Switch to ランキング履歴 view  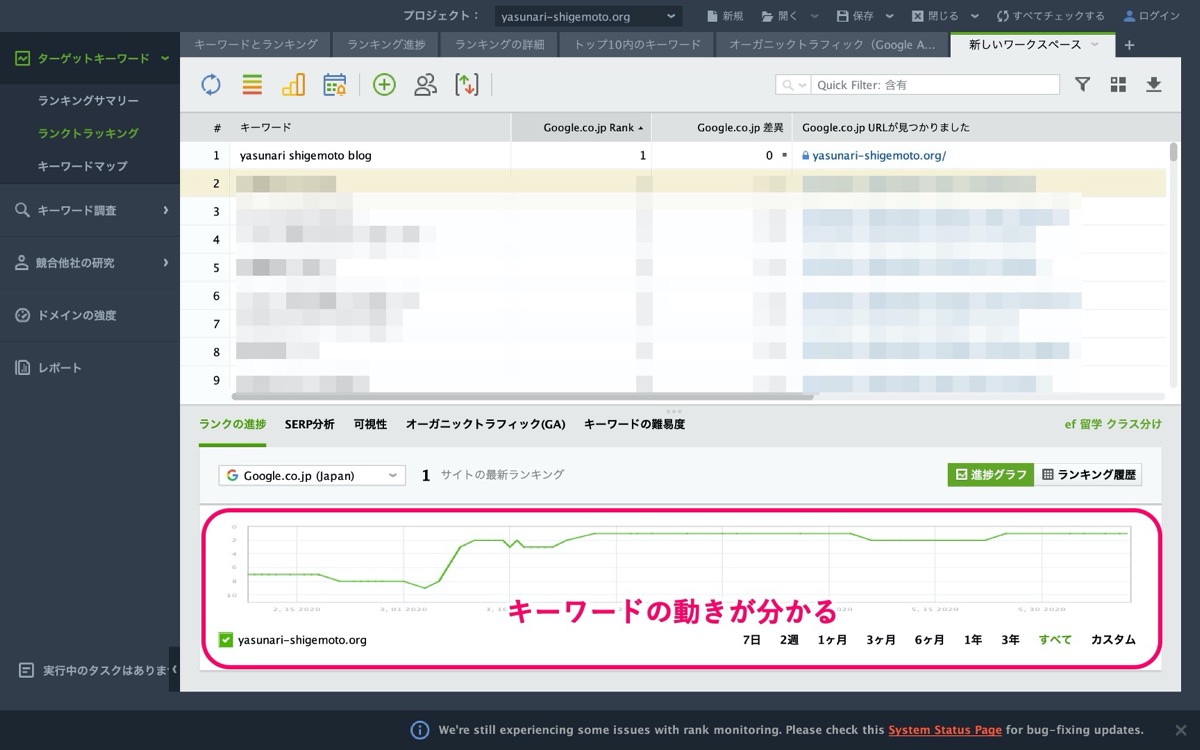1088,475
